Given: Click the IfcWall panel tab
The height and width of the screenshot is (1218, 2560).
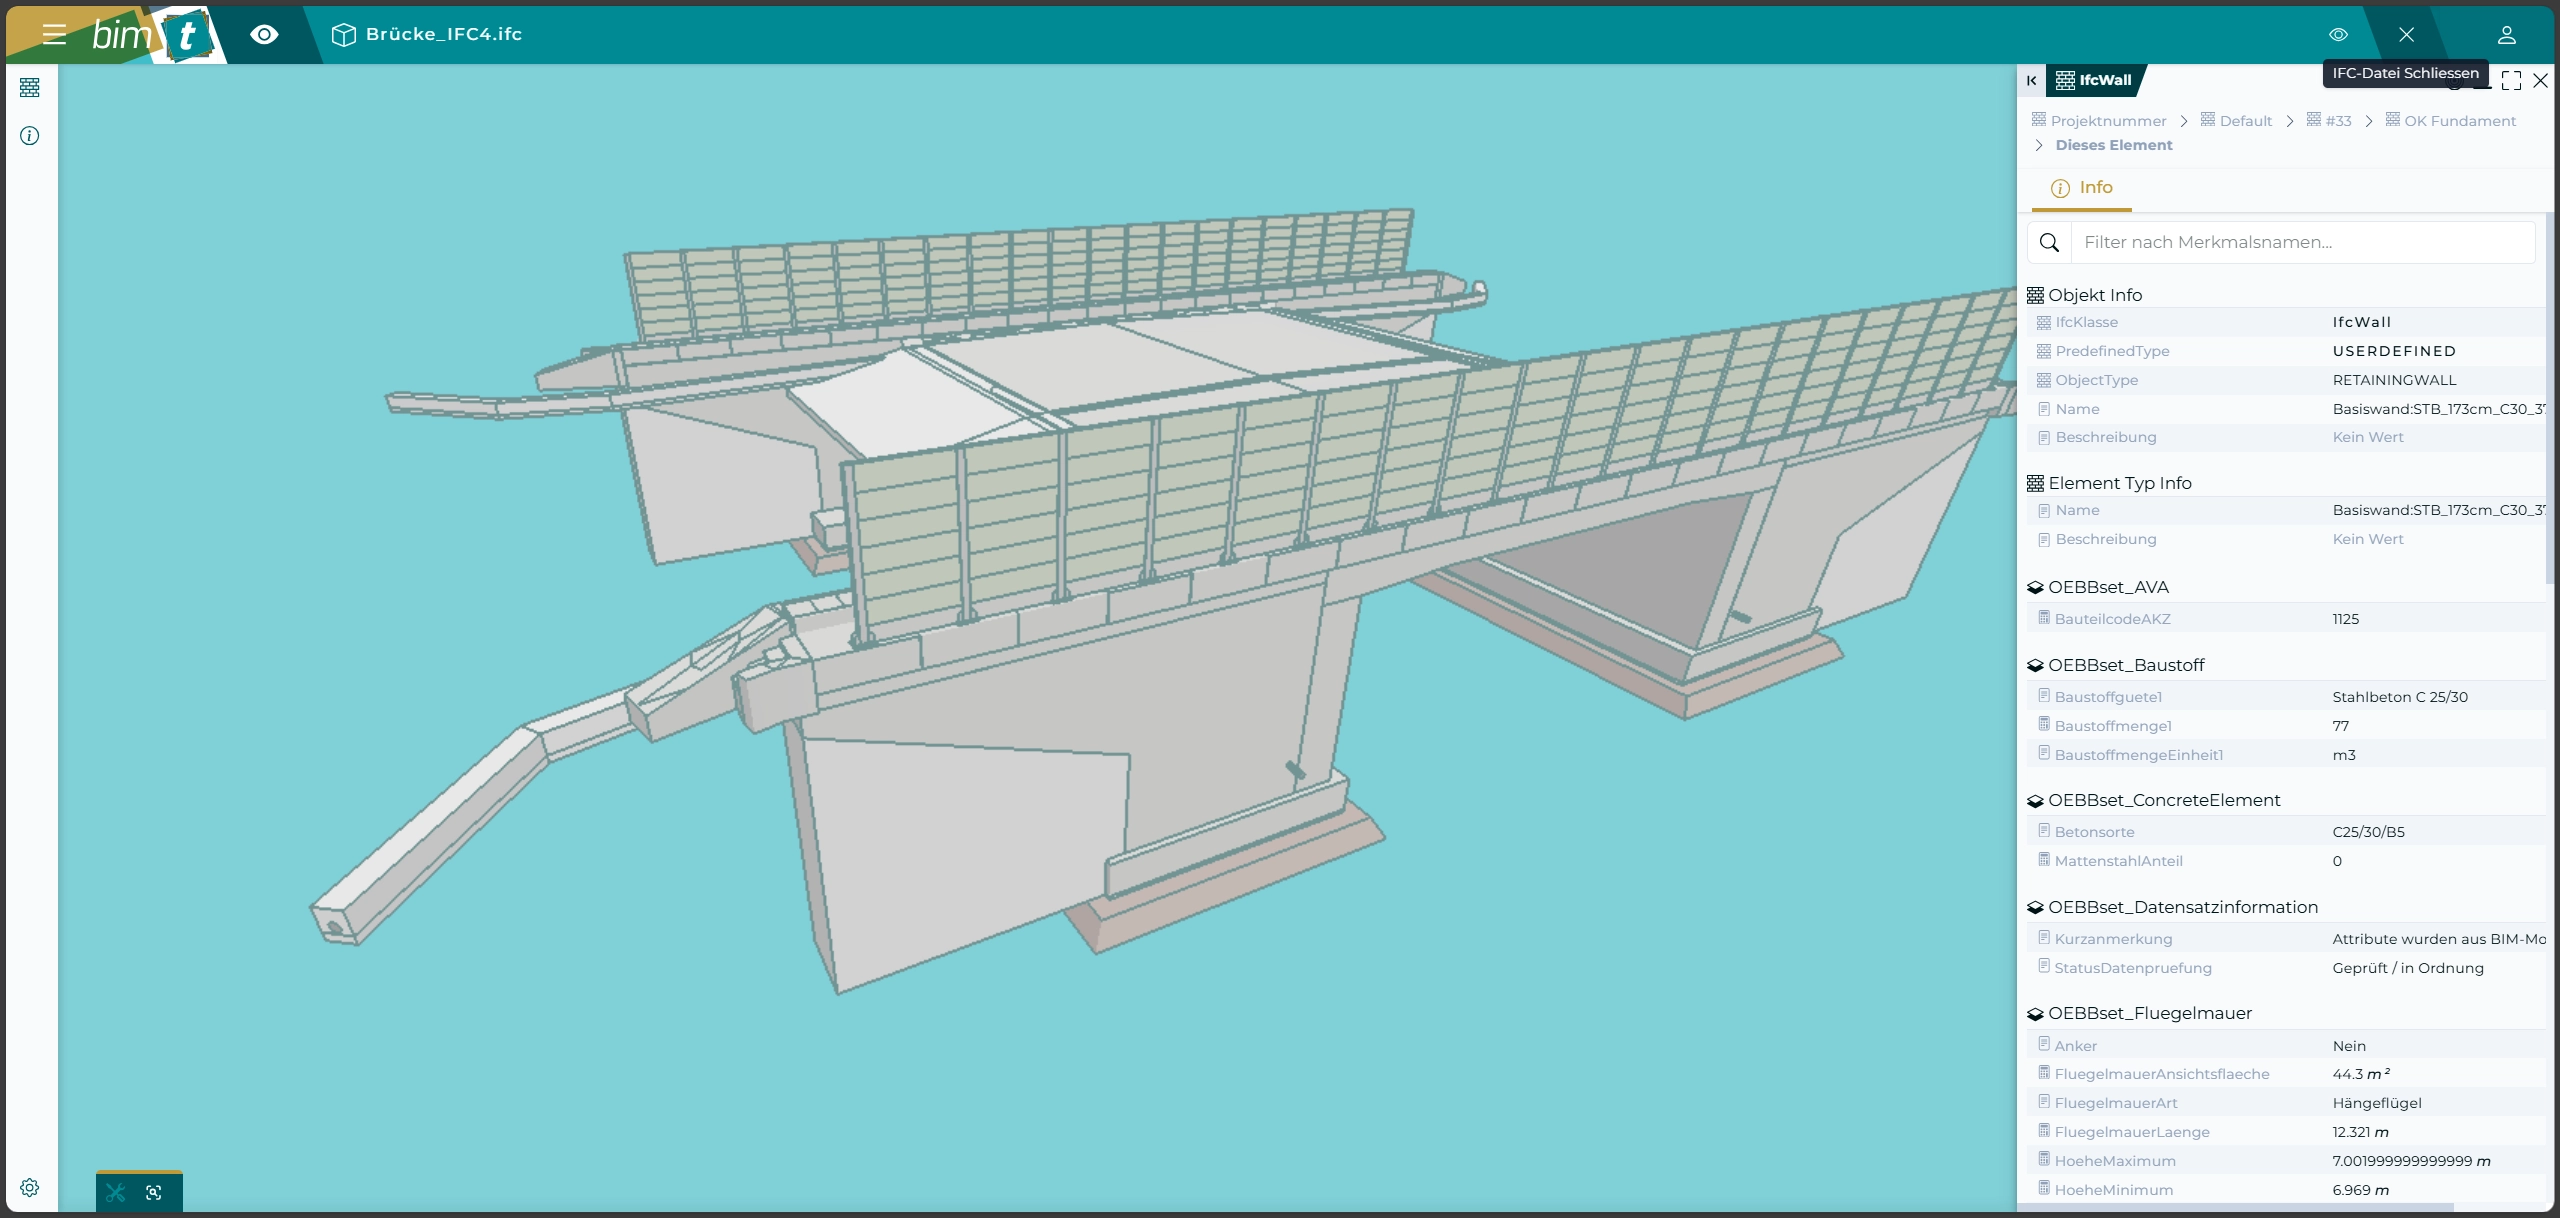Looking at the screenshot, I should click(x=2094, y=81).
